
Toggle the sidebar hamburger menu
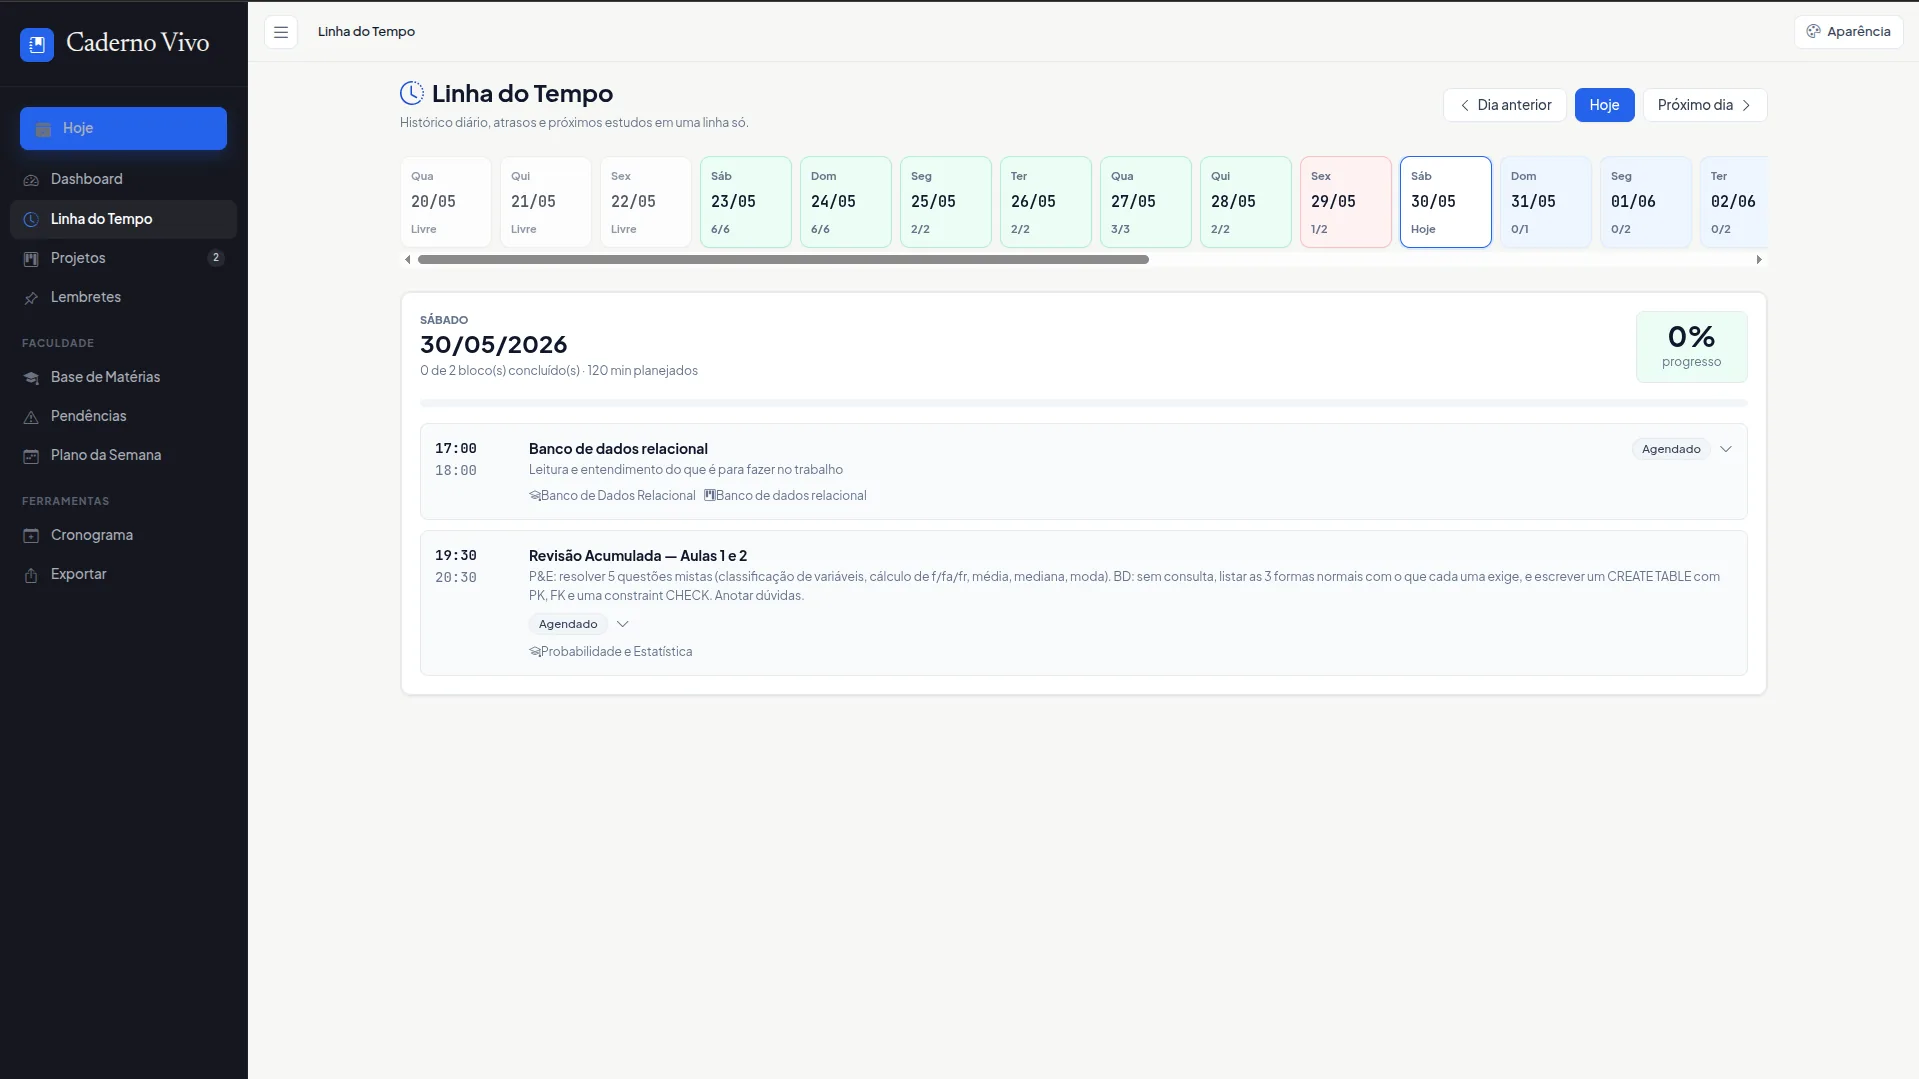point(281,32)
